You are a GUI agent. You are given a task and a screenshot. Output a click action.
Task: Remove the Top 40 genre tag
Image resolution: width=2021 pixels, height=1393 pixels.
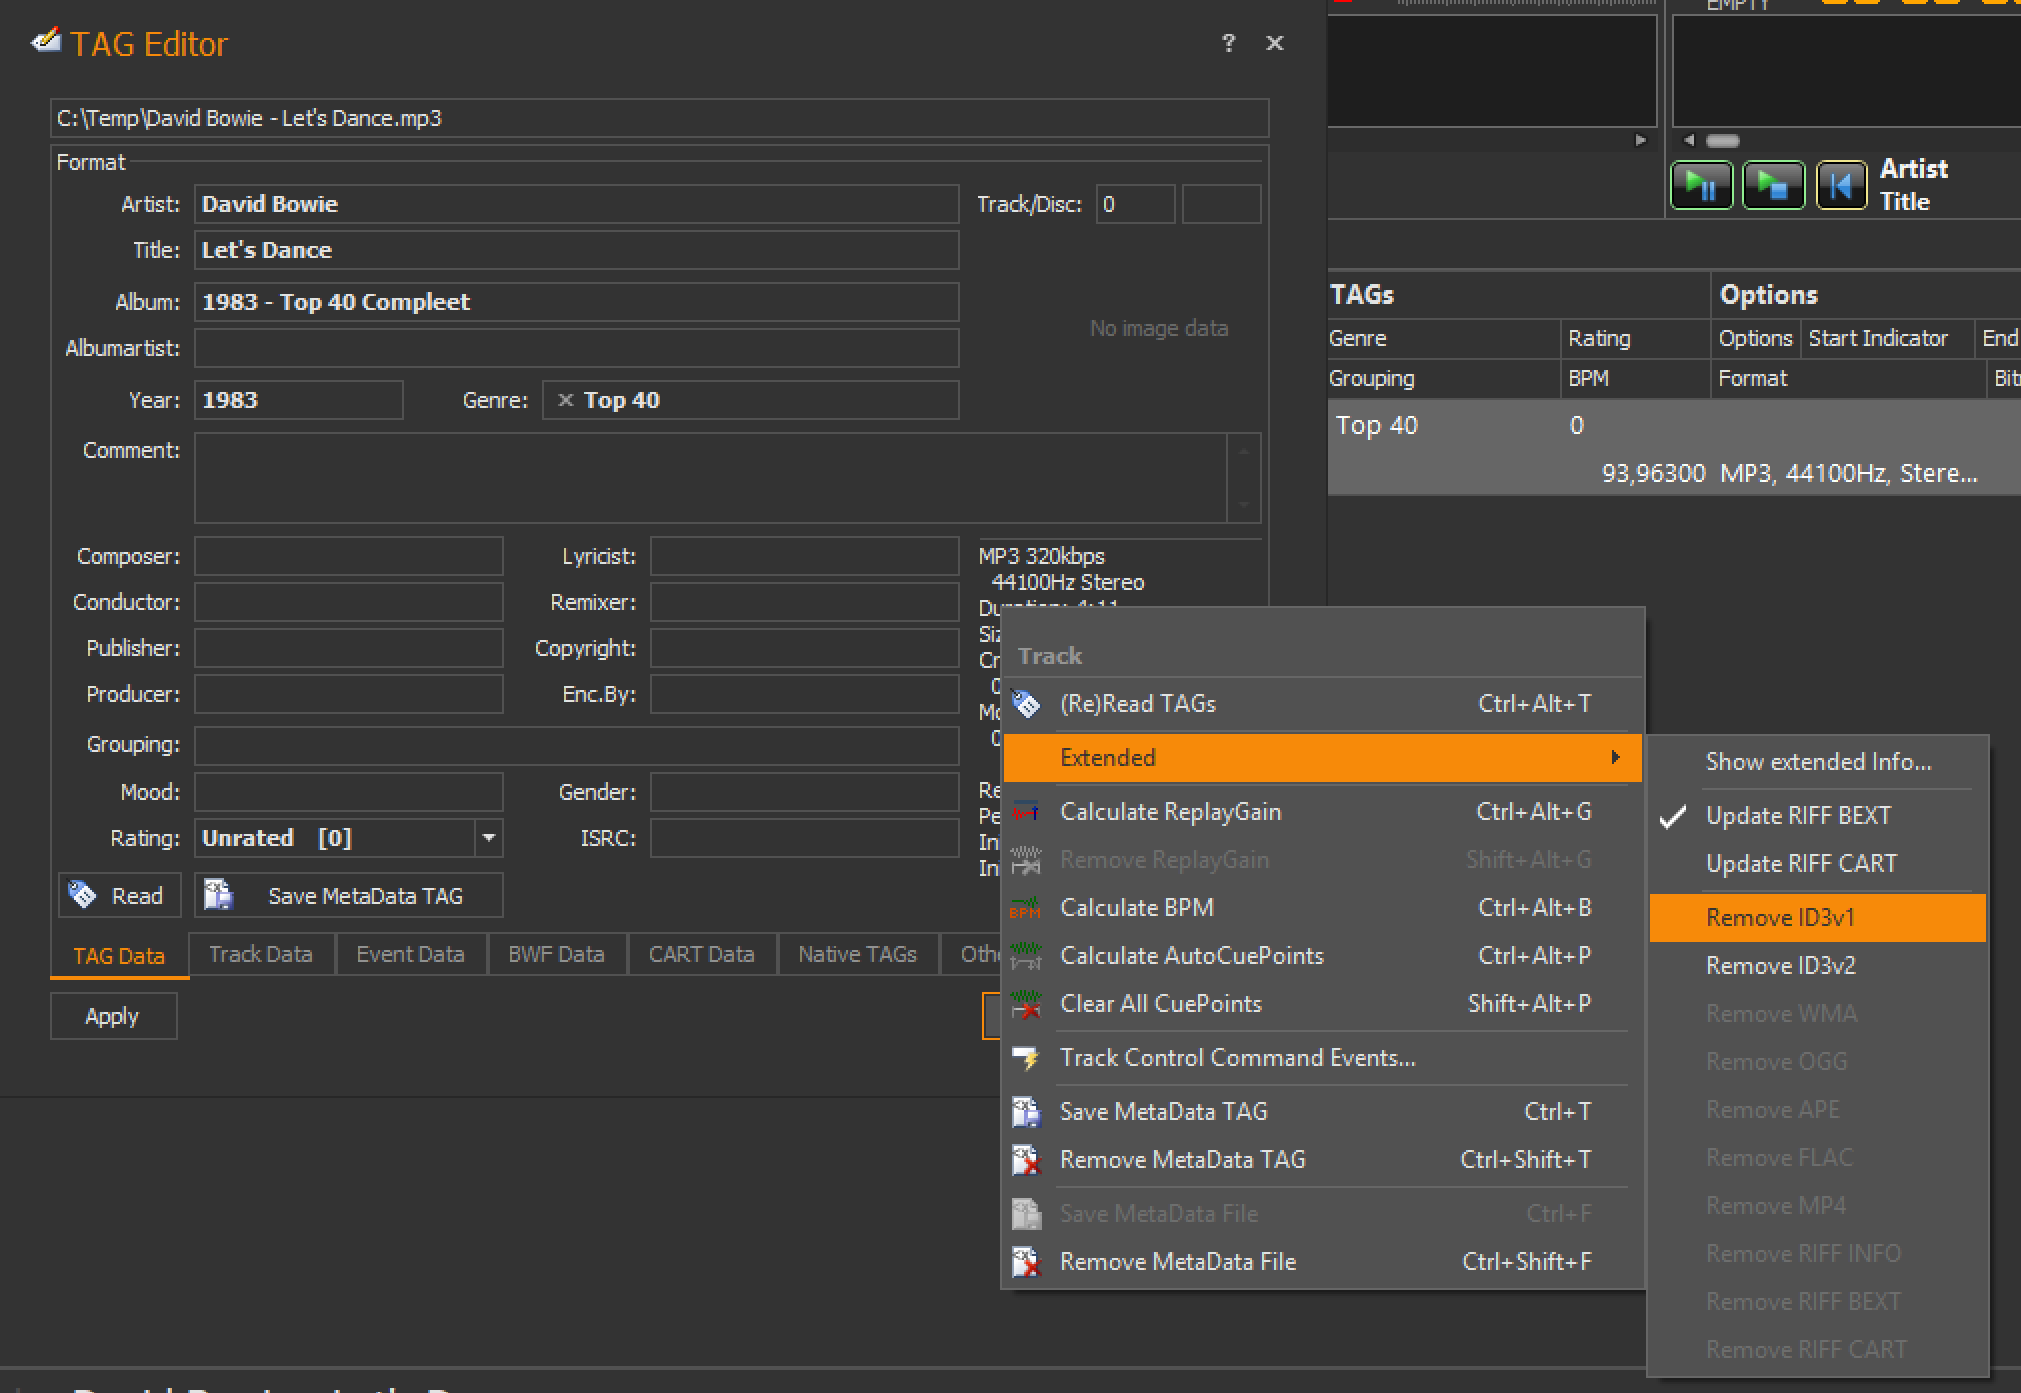[565, 400]
